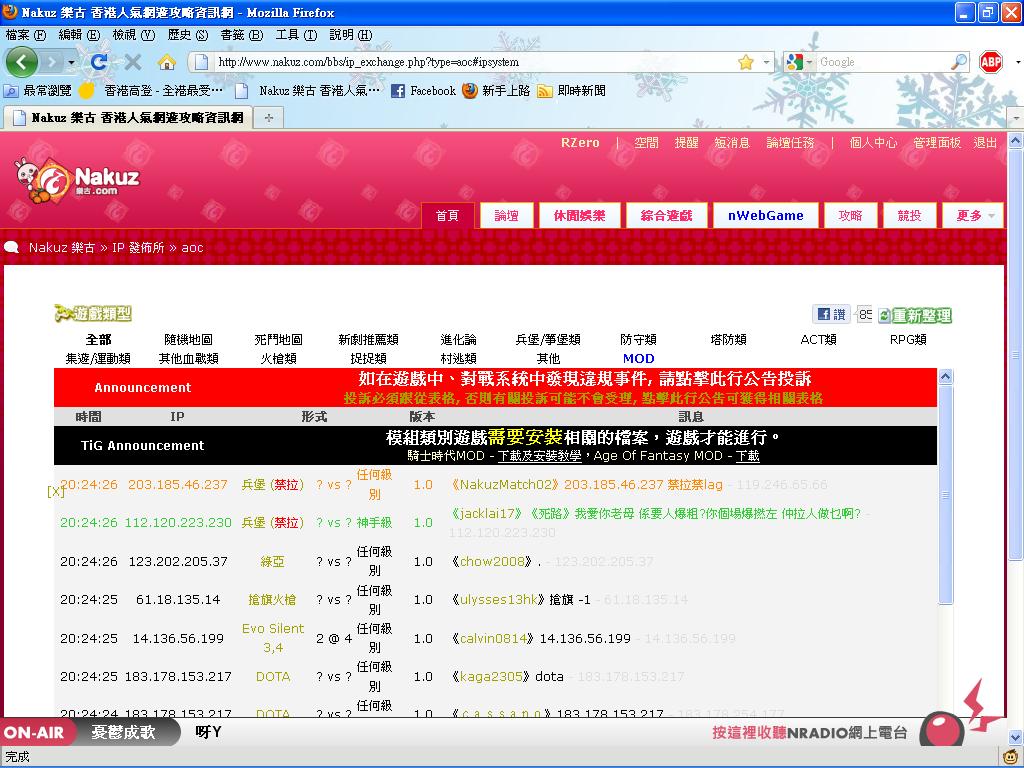
Task: Open the 休閒娛樂 navigation tab
Action: (x=579, y=216)
